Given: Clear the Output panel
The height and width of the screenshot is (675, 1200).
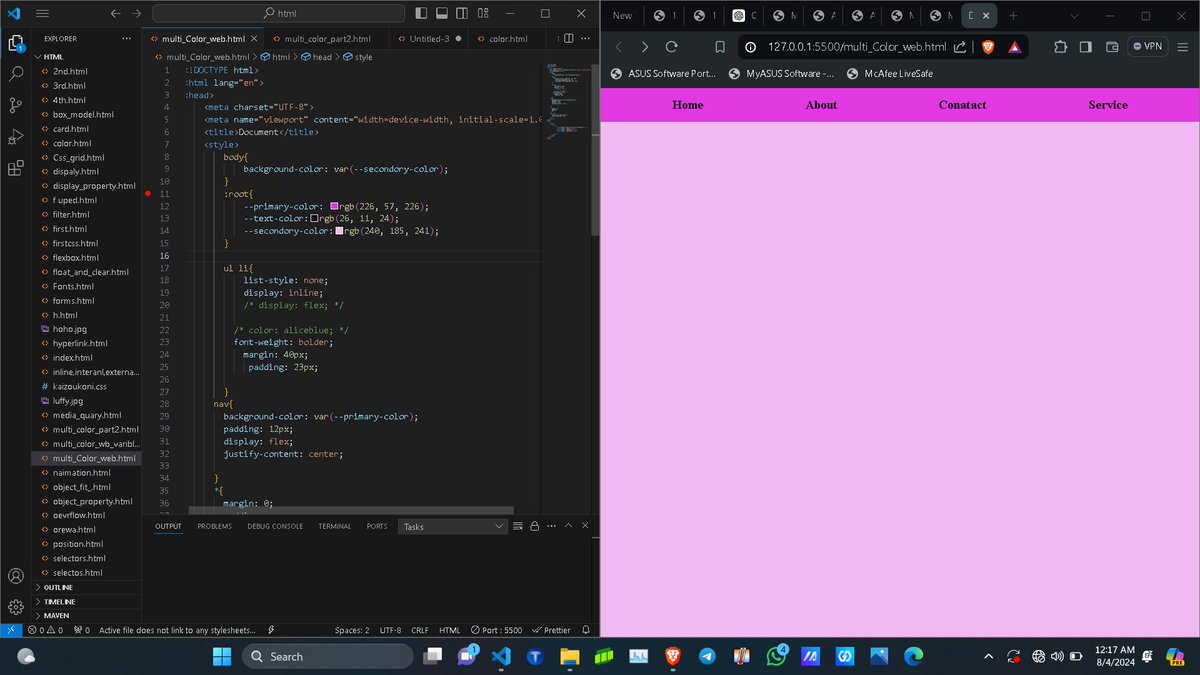Looking at the screenshot, I should (518, 526).
